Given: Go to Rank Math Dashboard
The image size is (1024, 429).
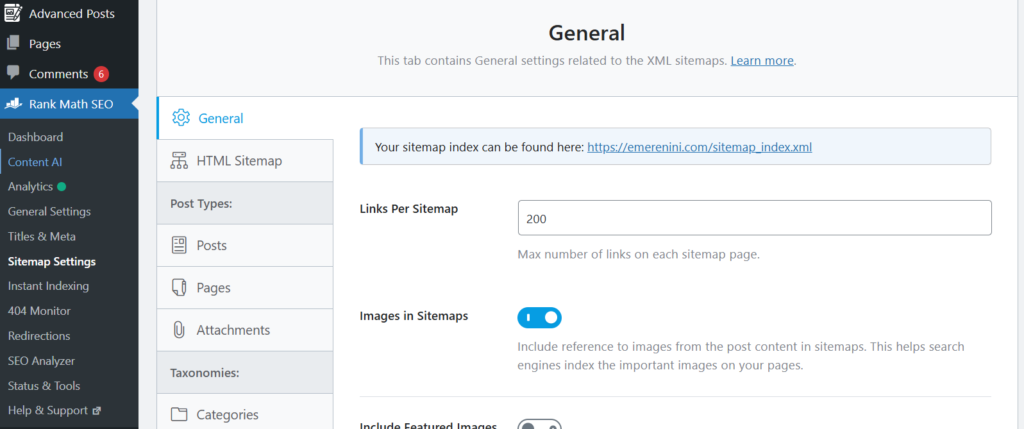Looking at the screenshot, I should coord(35,137).
